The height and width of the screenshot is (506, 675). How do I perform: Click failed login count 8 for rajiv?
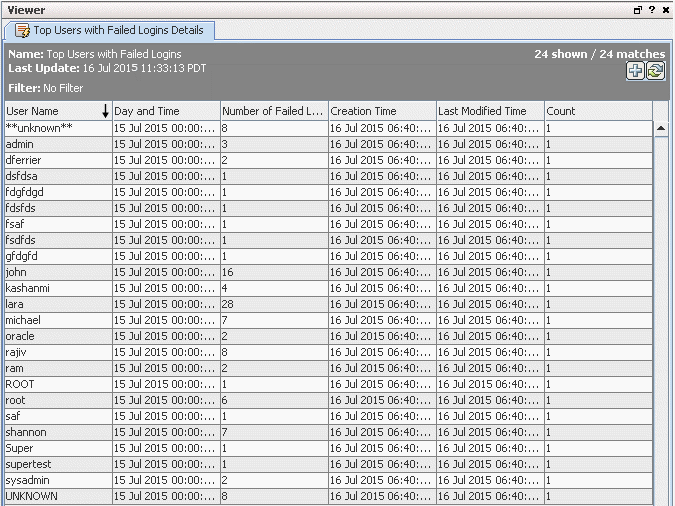(x=226, y=352)
